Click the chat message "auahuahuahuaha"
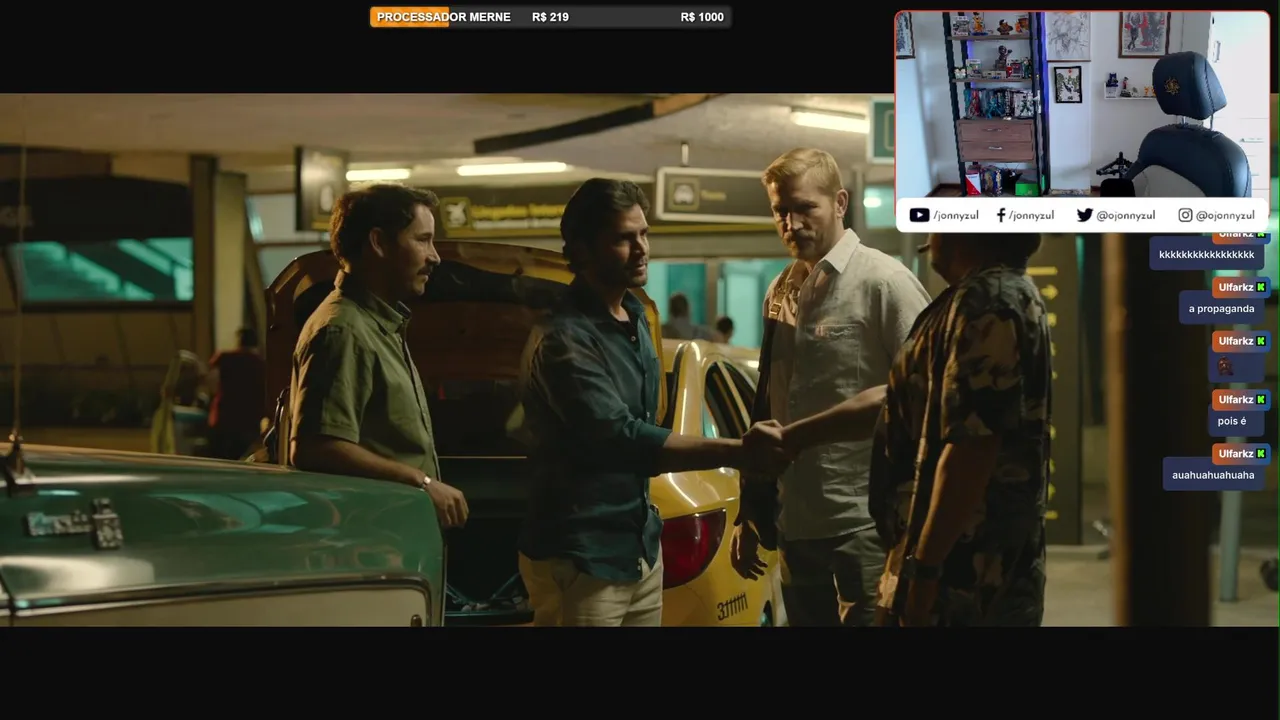This screenshot has width=1280, height=720. click(1213, 475)
